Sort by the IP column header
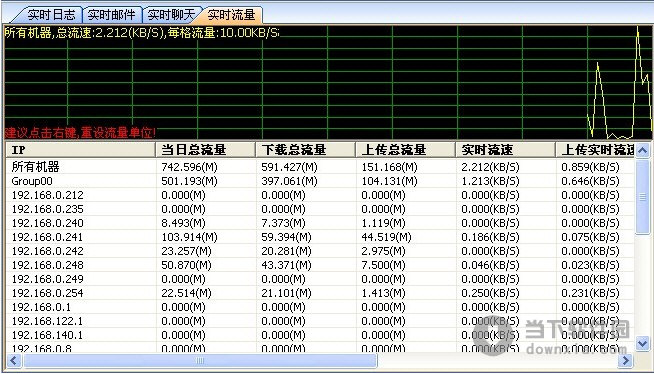 [x=80, y=150]
